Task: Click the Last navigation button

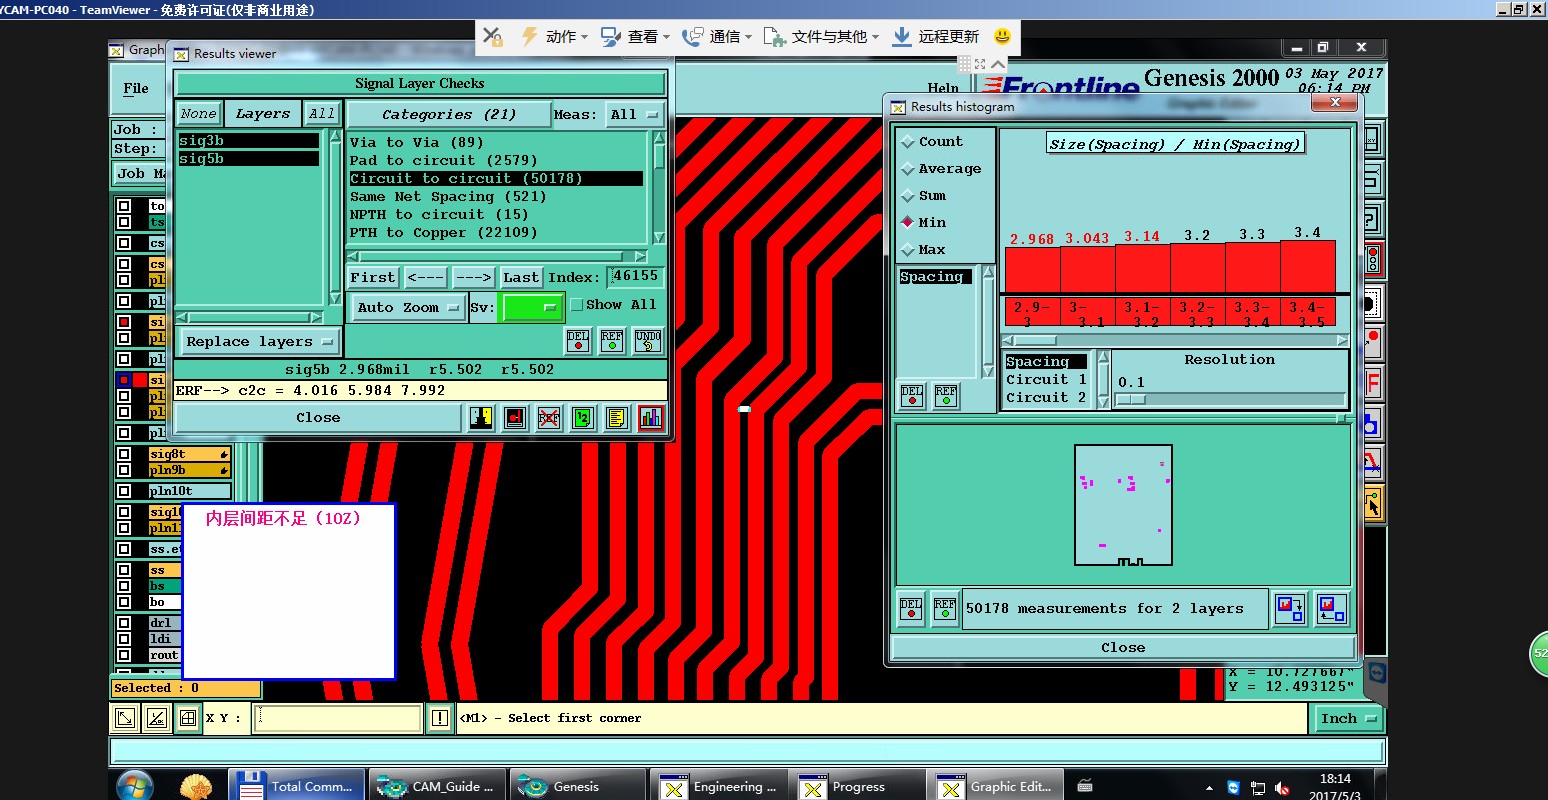Action: (x=521, y=277)
